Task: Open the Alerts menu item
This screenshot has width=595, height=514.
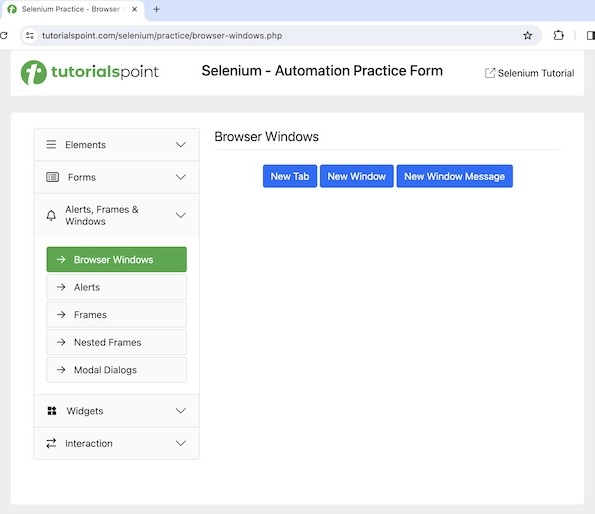Action: pos(116,287)
